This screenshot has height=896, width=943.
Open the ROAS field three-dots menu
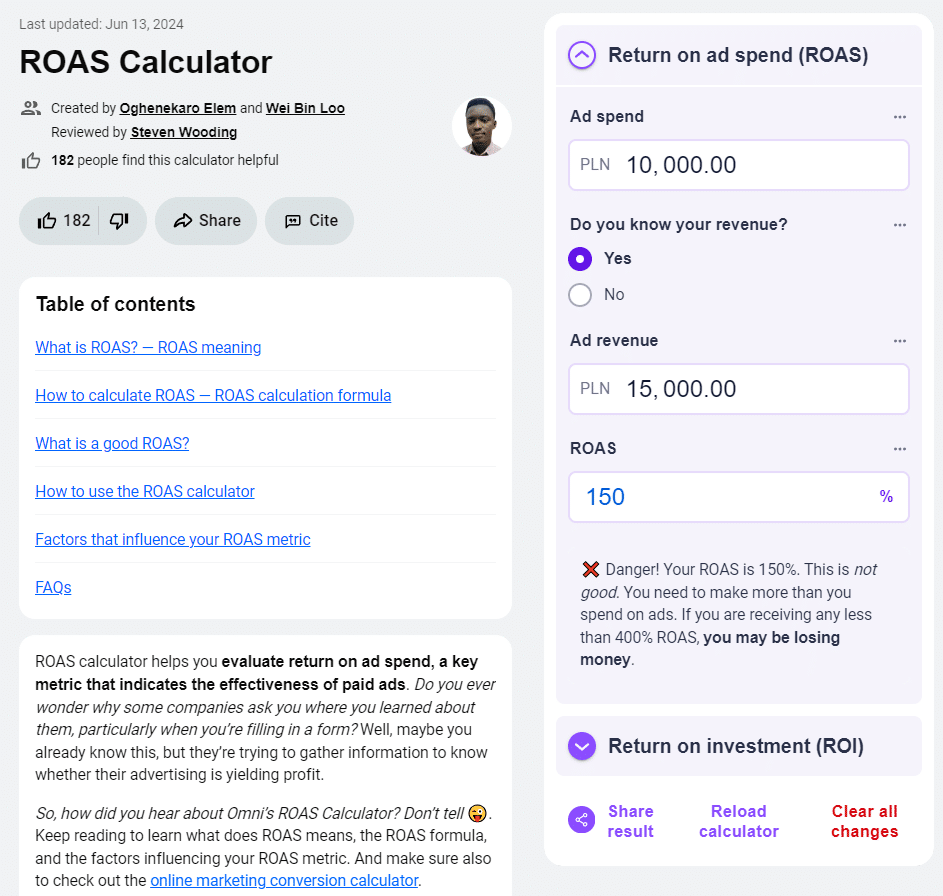900,449
